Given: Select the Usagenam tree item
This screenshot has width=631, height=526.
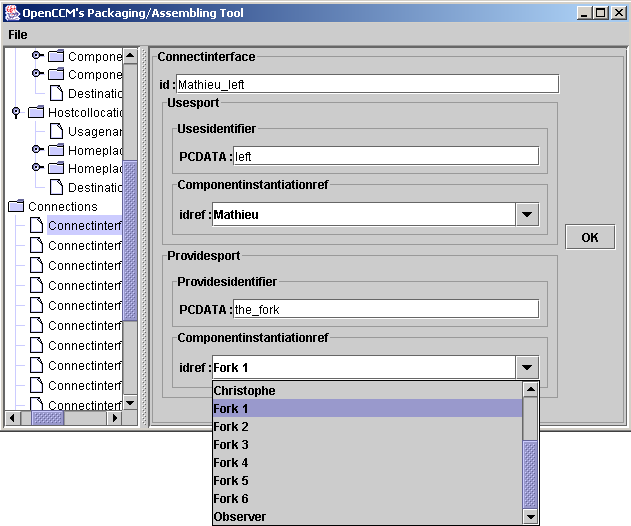Looking at the screenshot, I should 95,132.
